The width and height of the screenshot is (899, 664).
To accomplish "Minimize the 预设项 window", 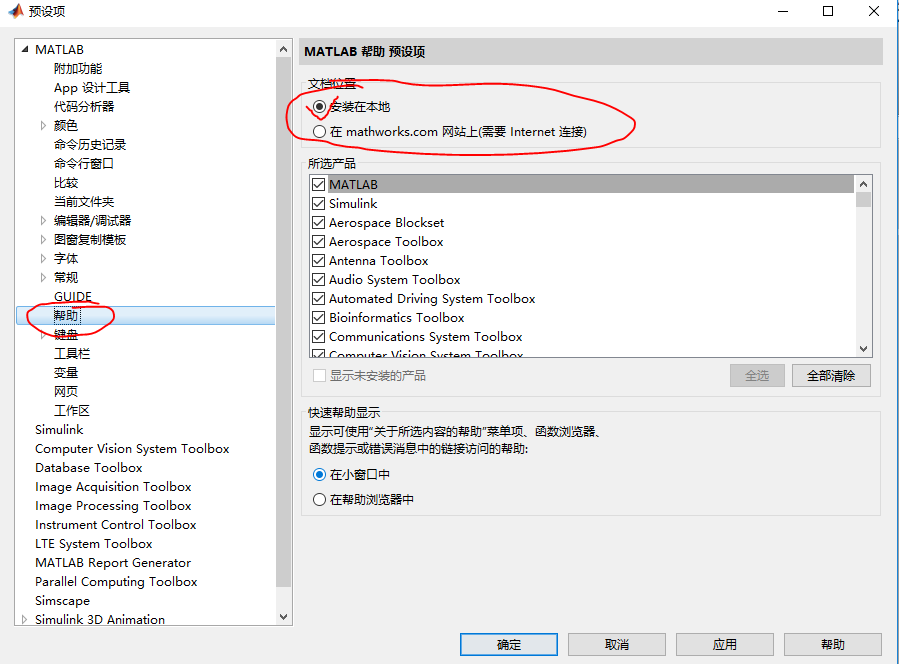I will [783, 11].
